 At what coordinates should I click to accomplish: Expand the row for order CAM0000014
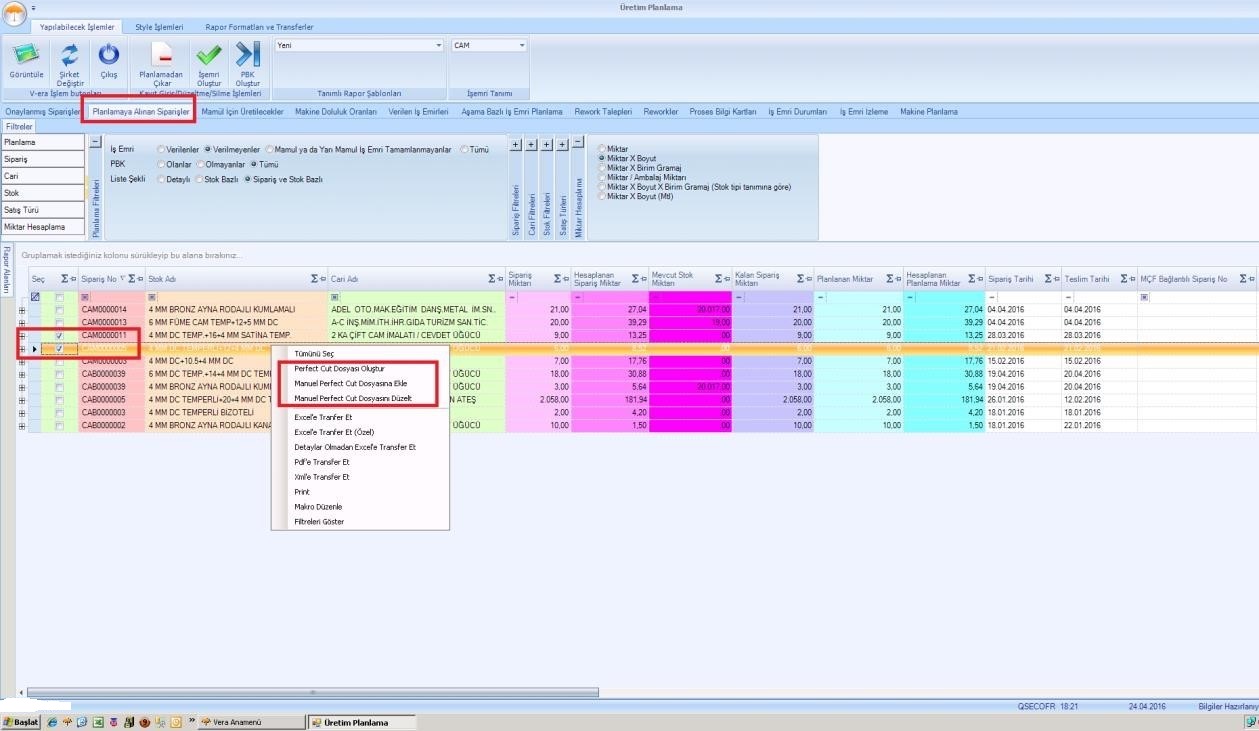22,310
